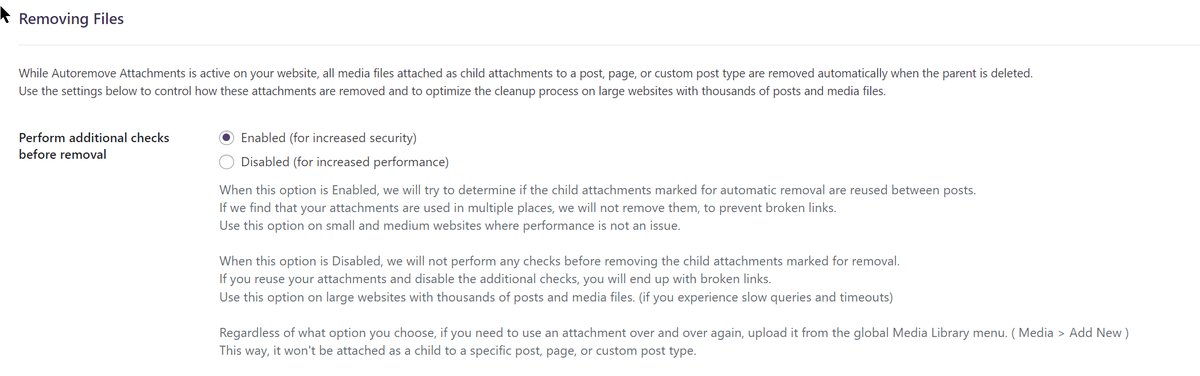
Task: Click the Removing Files section heading
Action: coord(71,19)
